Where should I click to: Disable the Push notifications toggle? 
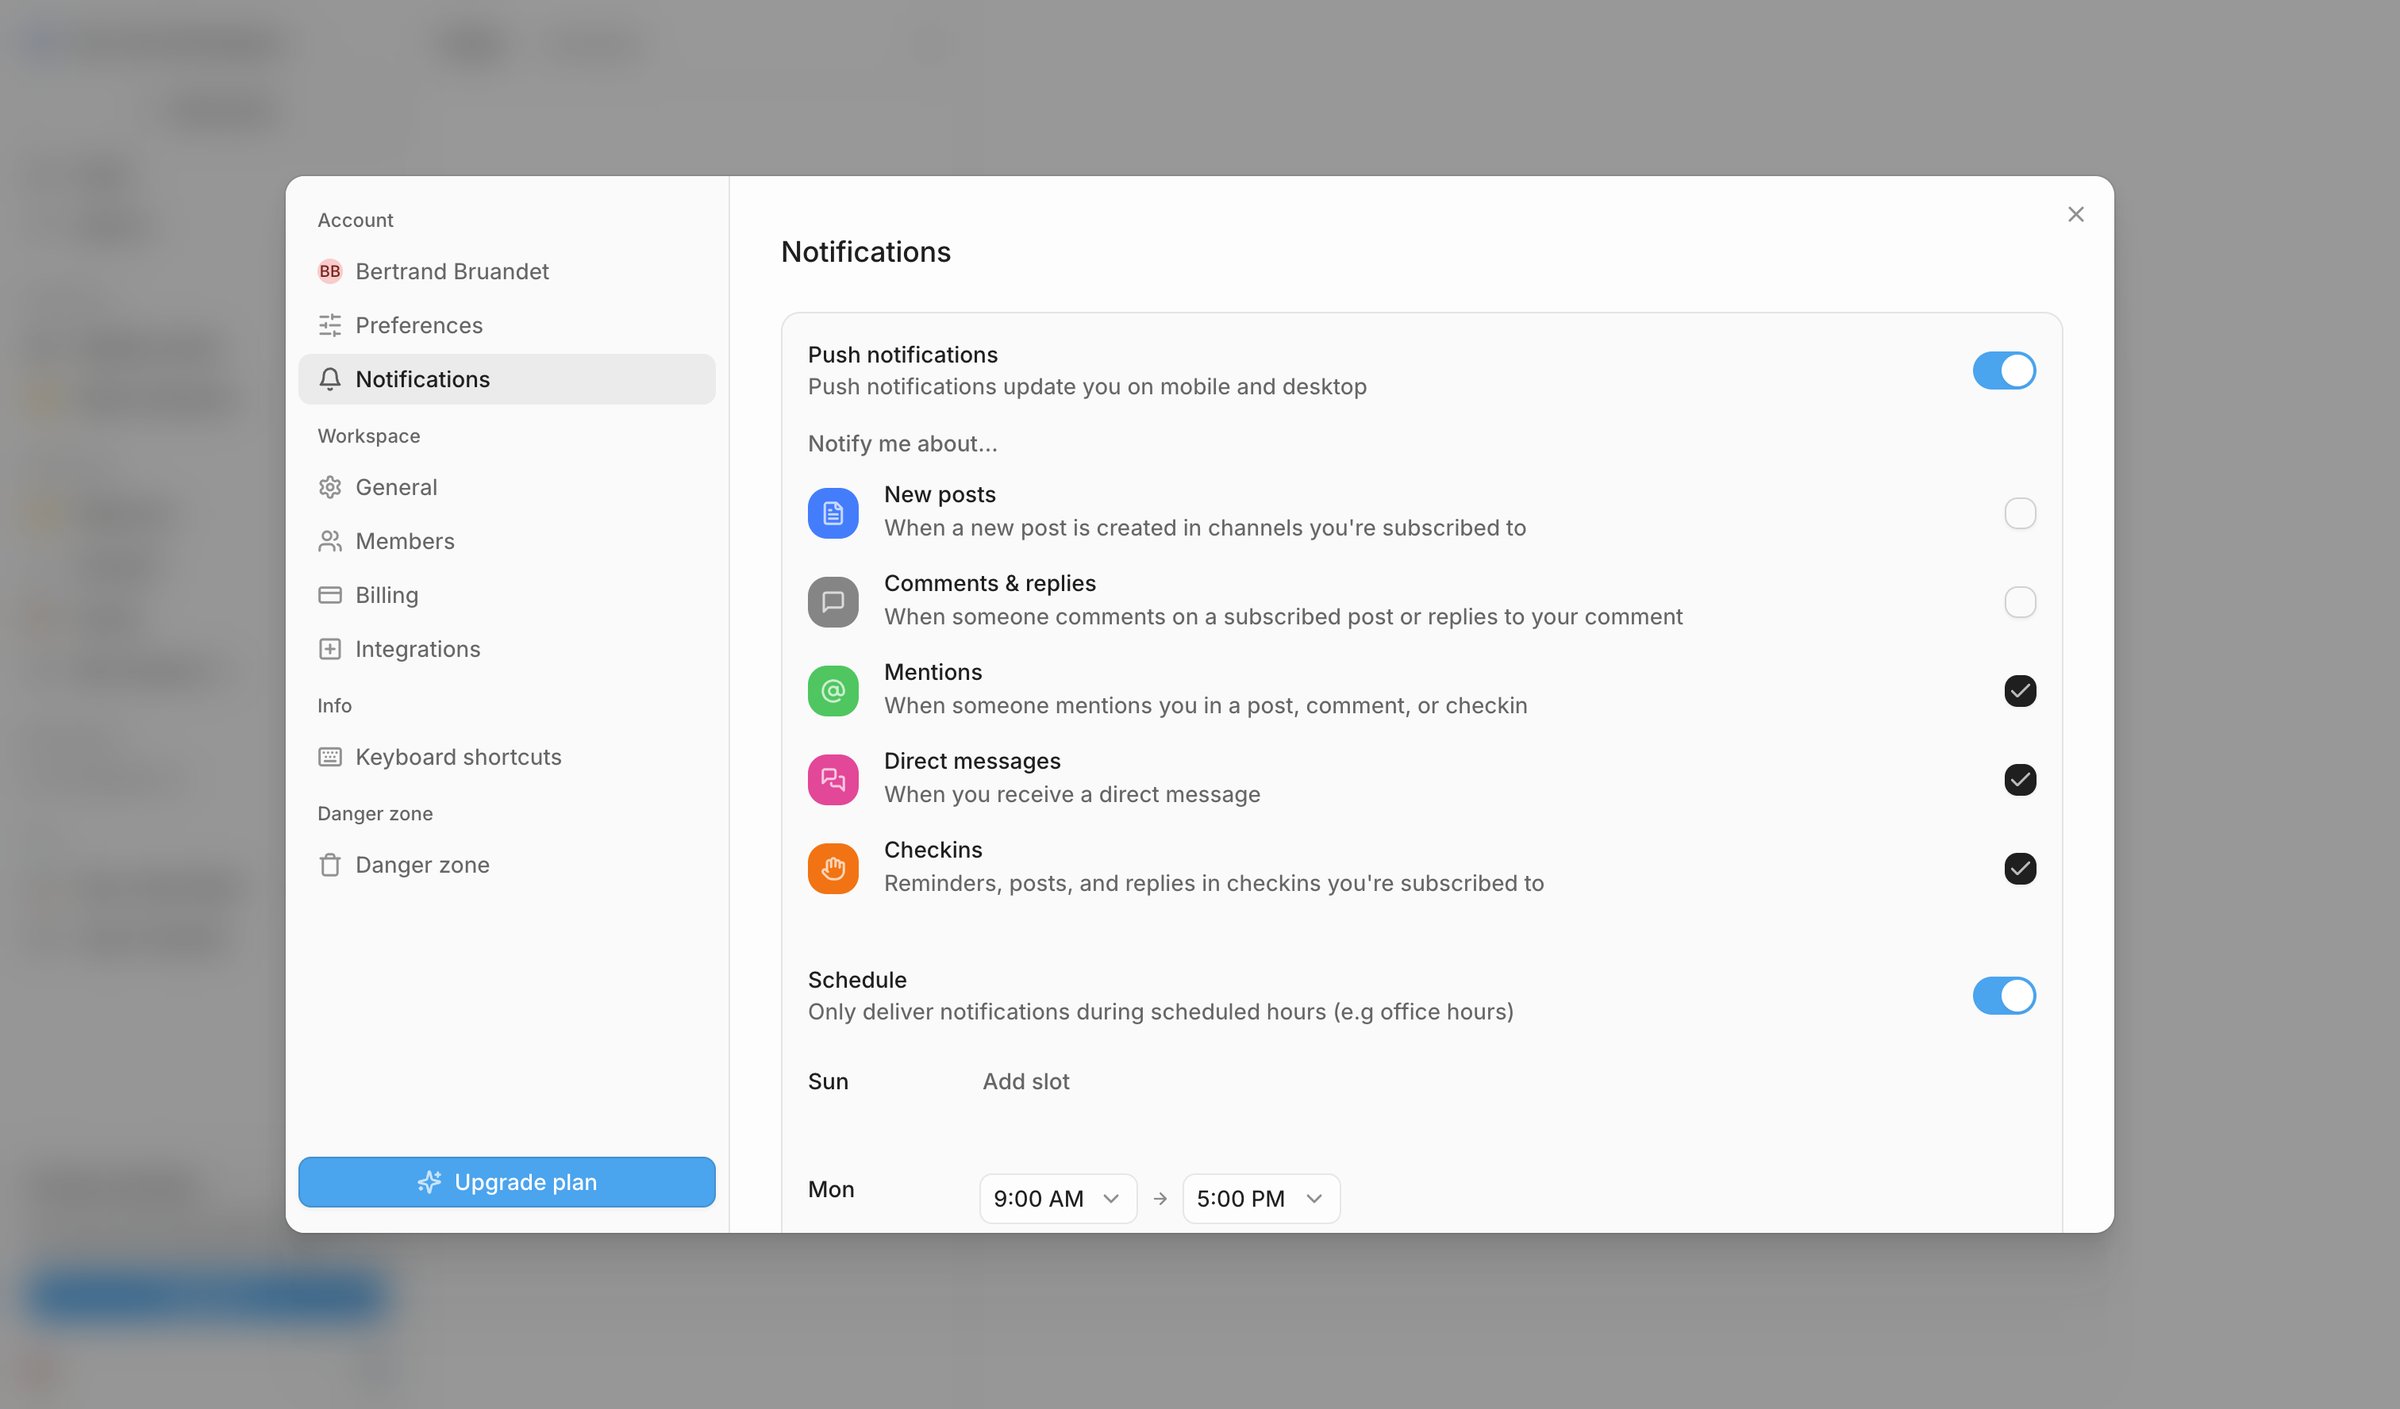point(2004,371)
